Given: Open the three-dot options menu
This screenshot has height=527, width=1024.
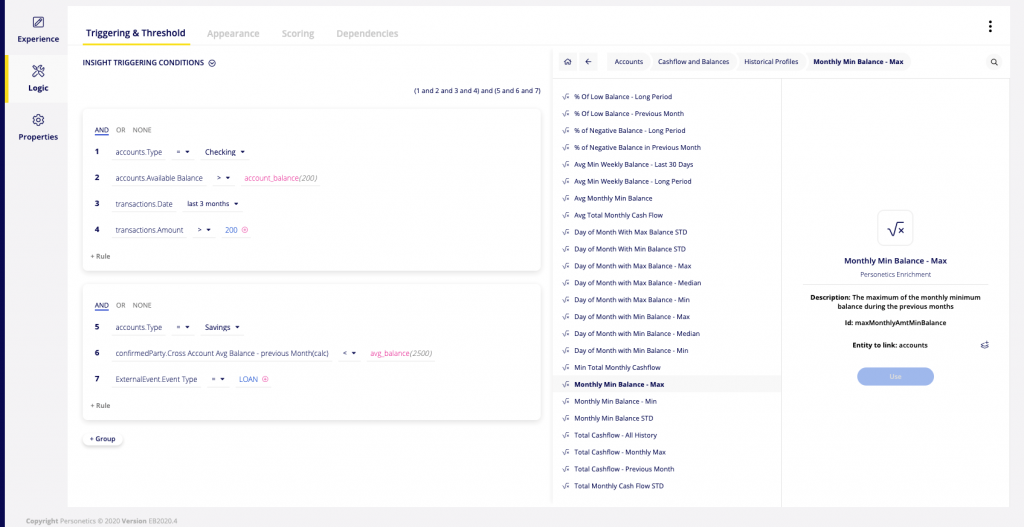Looking at the screenshot, I should coord(990,27).
